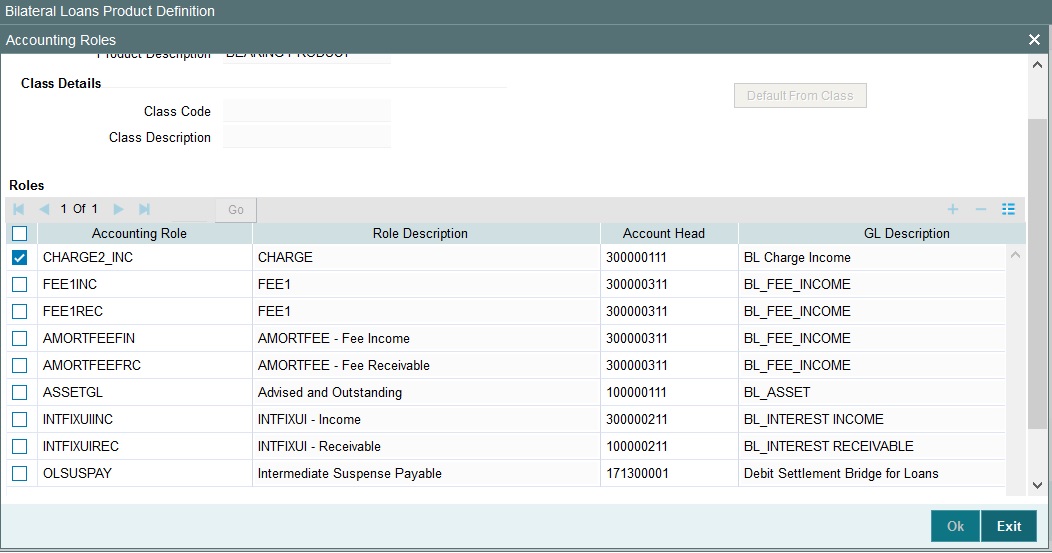
Task: Uncheck the CHARGE2_INC row checkbox
Action: pyautogui.click(x=19, y=258)
